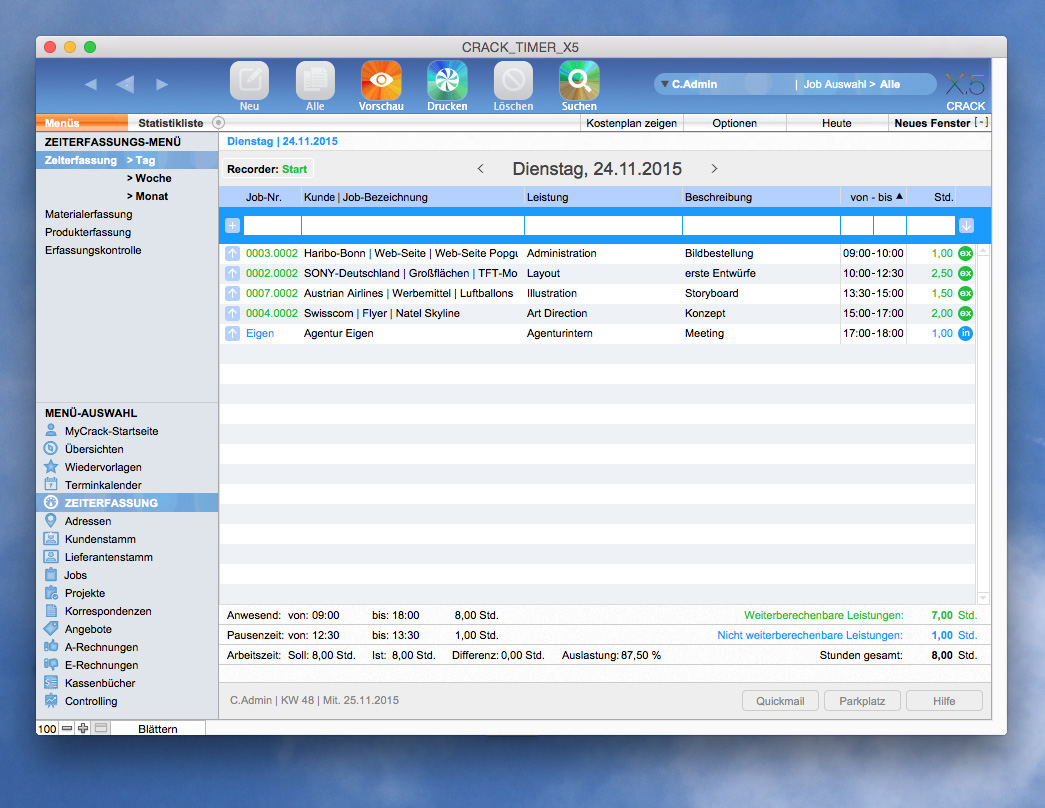Viewport: 1045px width, 808px height.
Task: Click the Löschen toolbar icon
Action: click(x=513, y=80)
